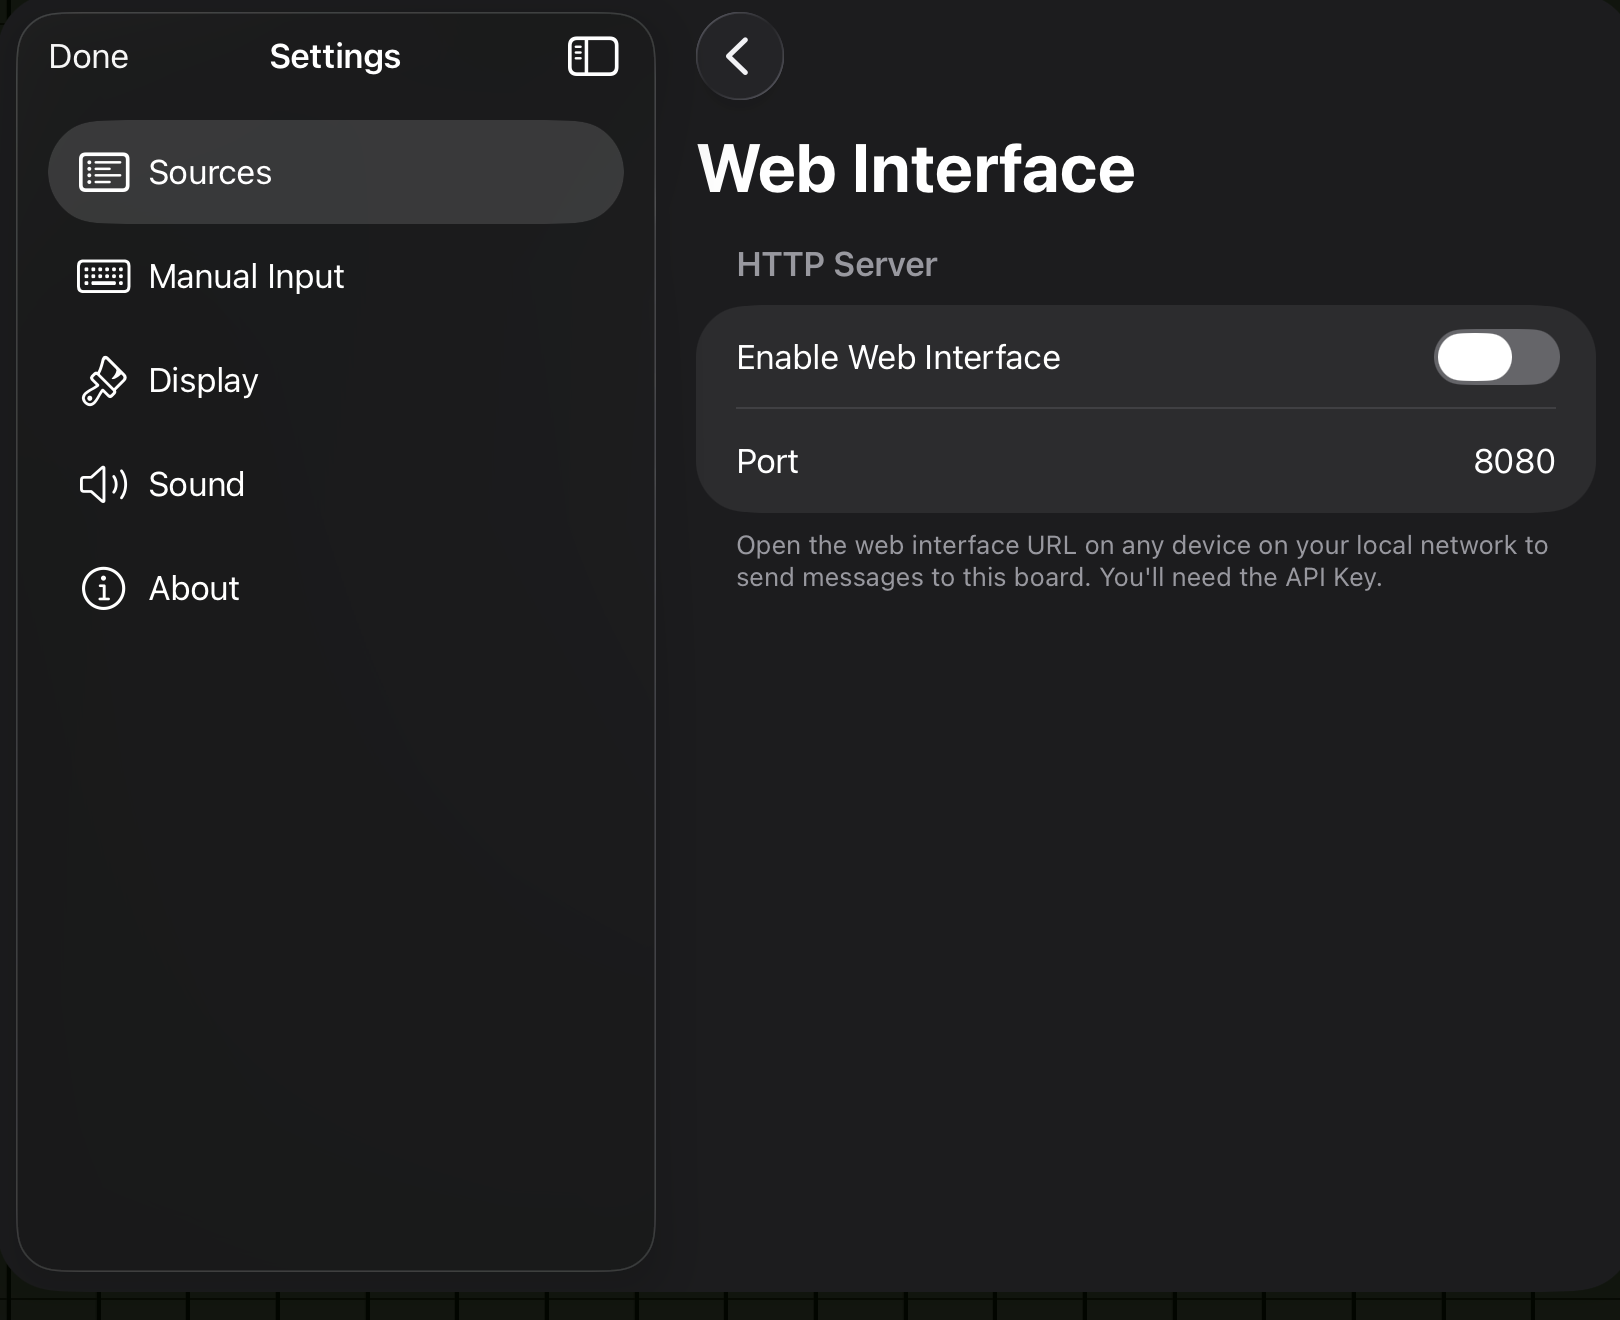The image size is (1620, 1320).
Task: Select the Display paintbrush icon
Action: point(102,381)
